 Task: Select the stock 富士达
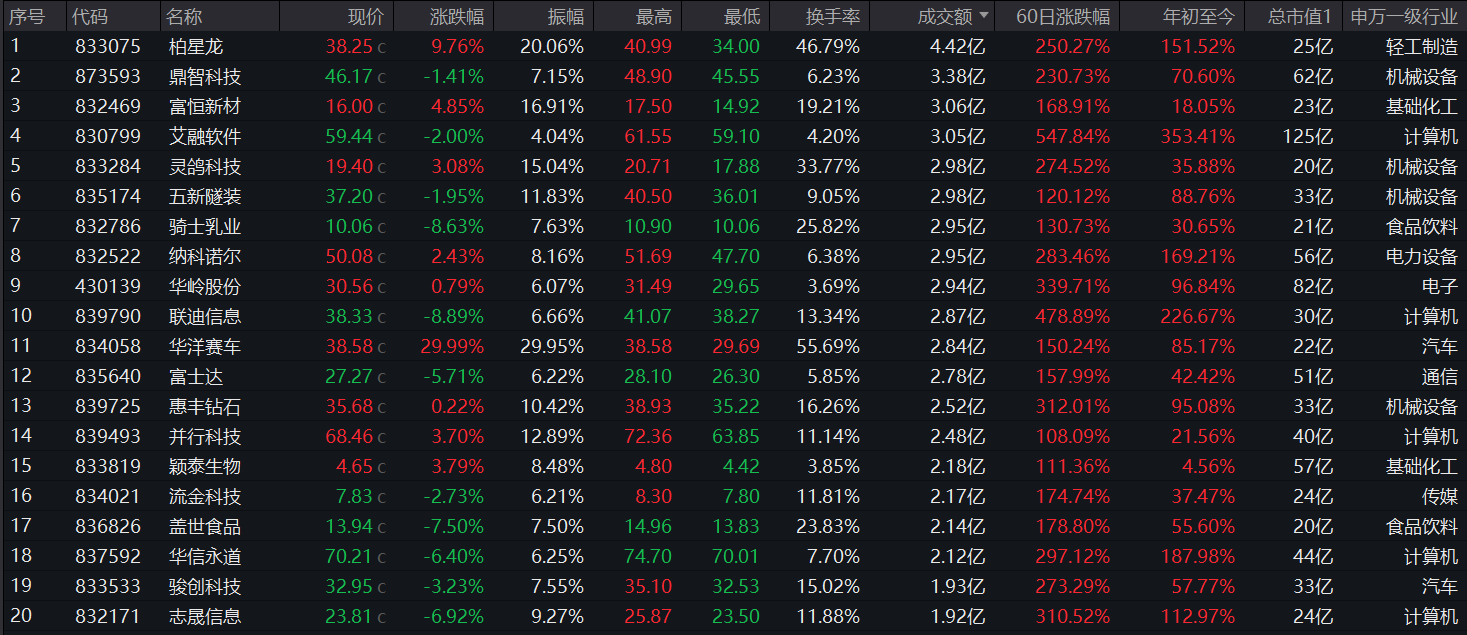click(196, 376)
